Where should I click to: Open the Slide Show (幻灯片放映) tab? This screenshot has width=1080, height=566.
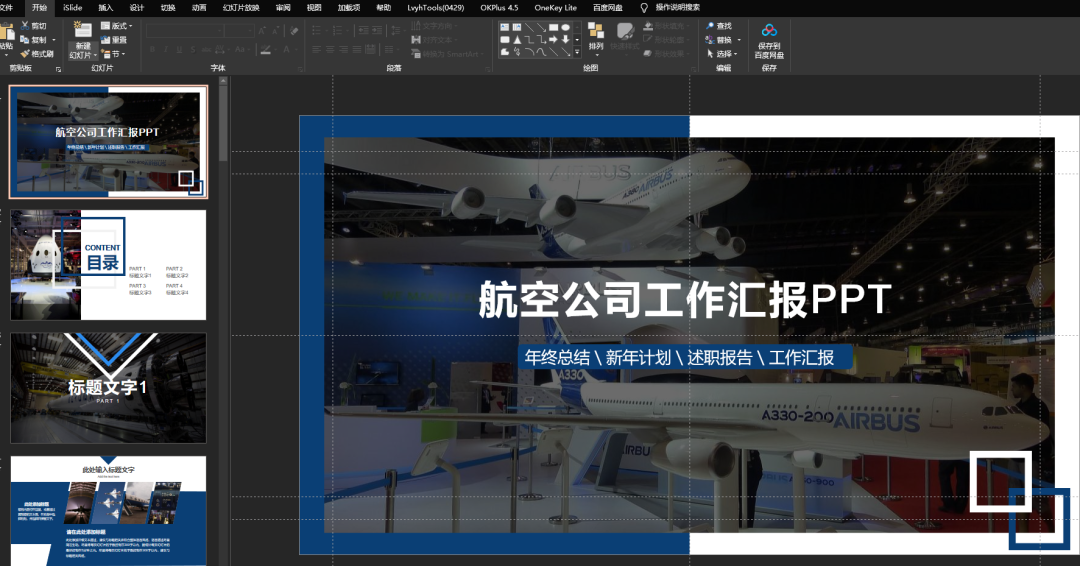[241, 8]
